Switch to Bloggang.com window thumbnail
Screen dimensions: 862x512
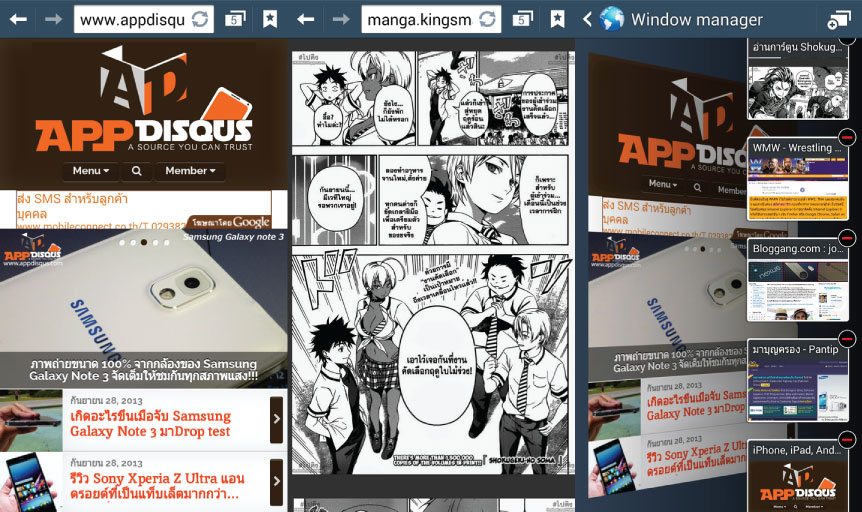click(x=798, y=280)
